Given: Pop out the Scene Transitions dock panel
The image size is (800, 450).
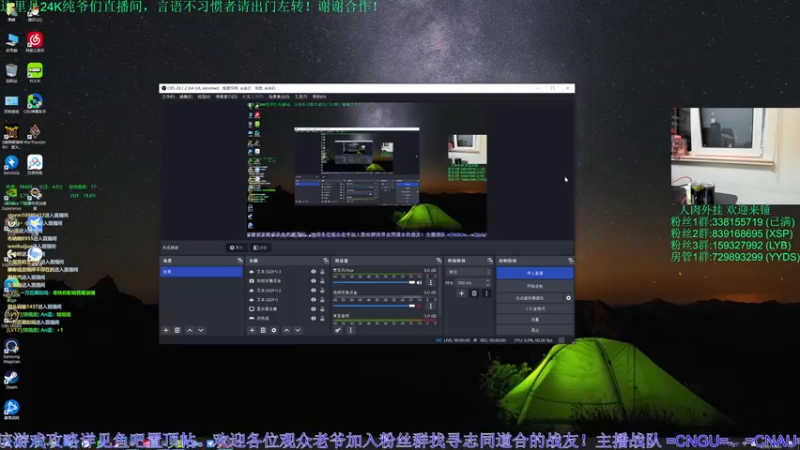Looking at the screenshot, I should [x=490, y=261].
